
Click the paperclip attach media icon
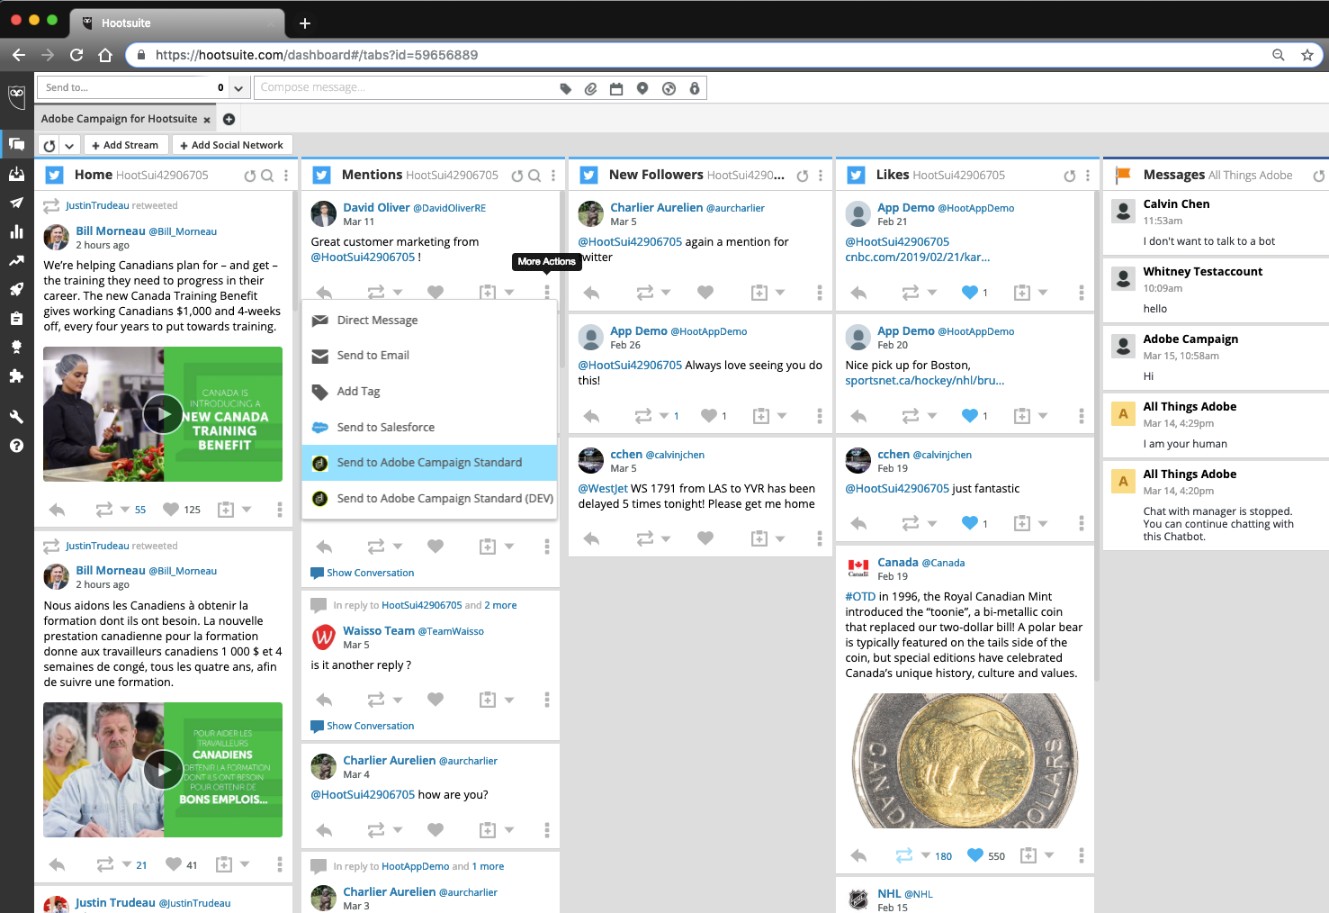coord(591,89)
